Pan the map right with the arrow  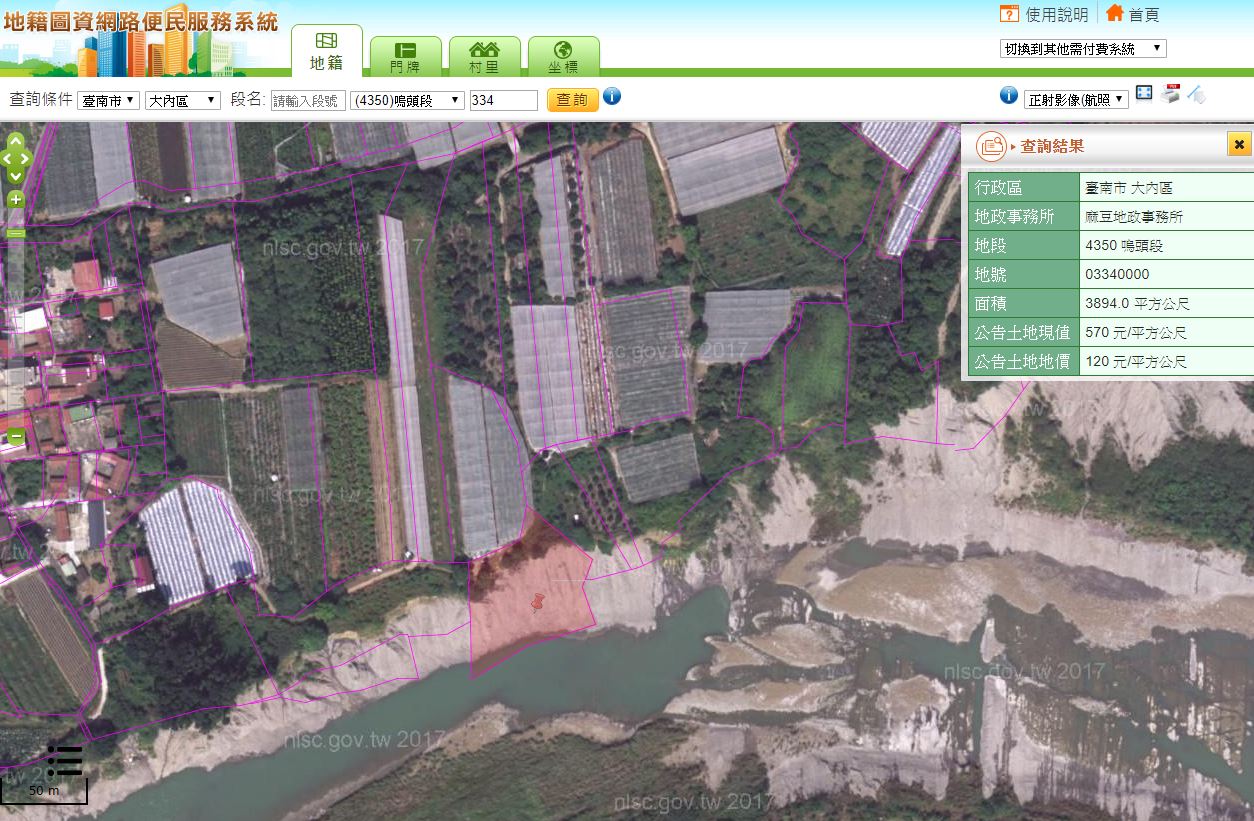pos(27,158)
